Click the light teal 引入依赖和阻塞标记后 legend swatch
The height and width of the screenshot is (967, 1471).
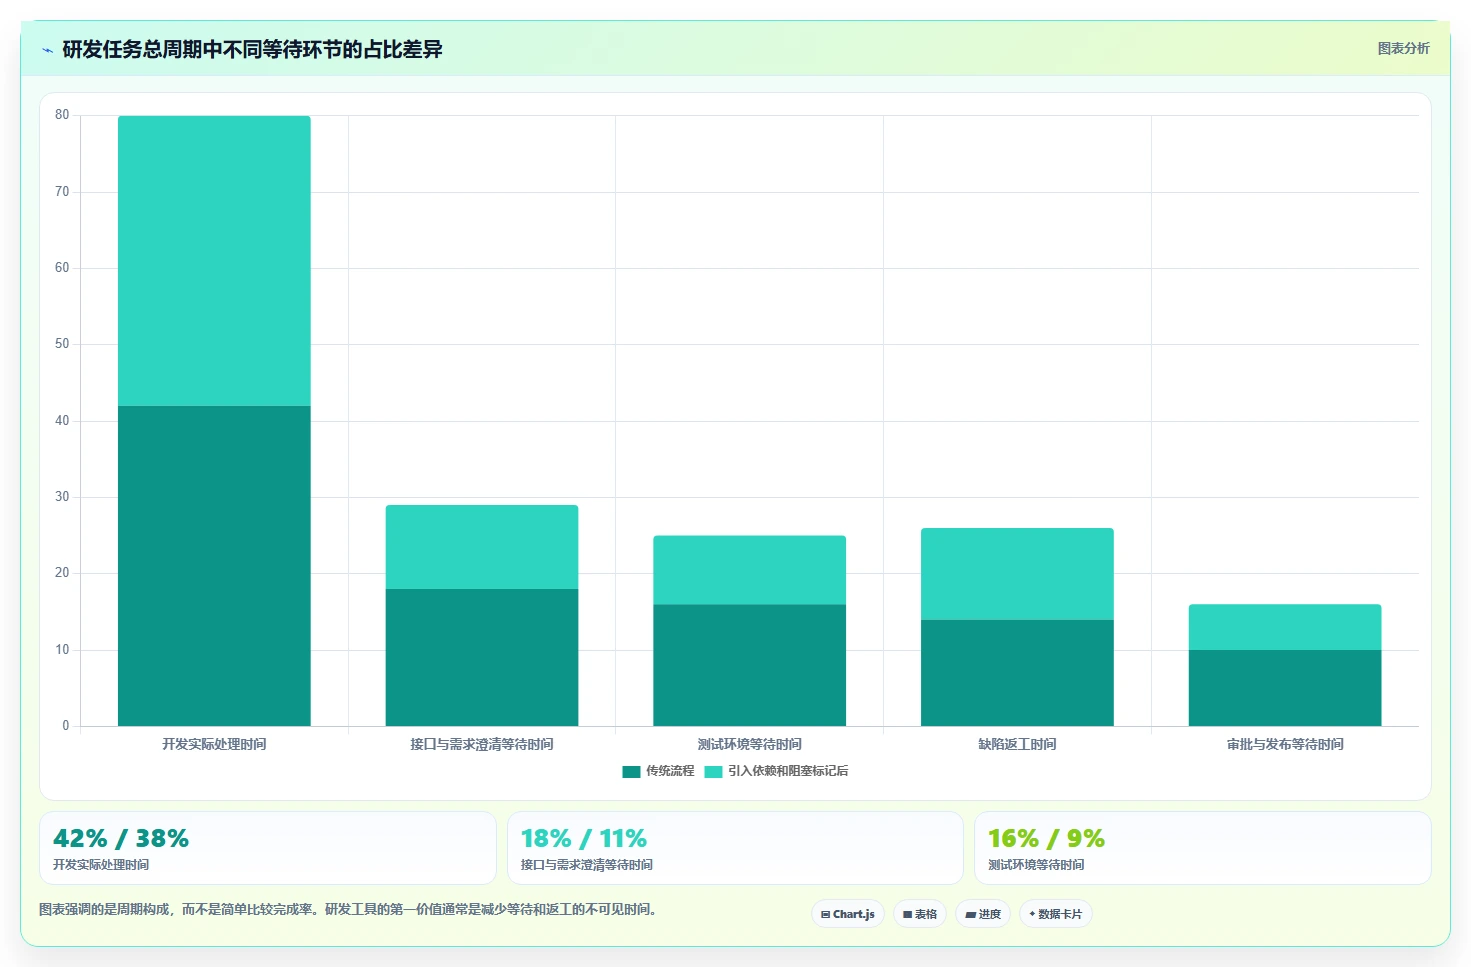[713, 771]
